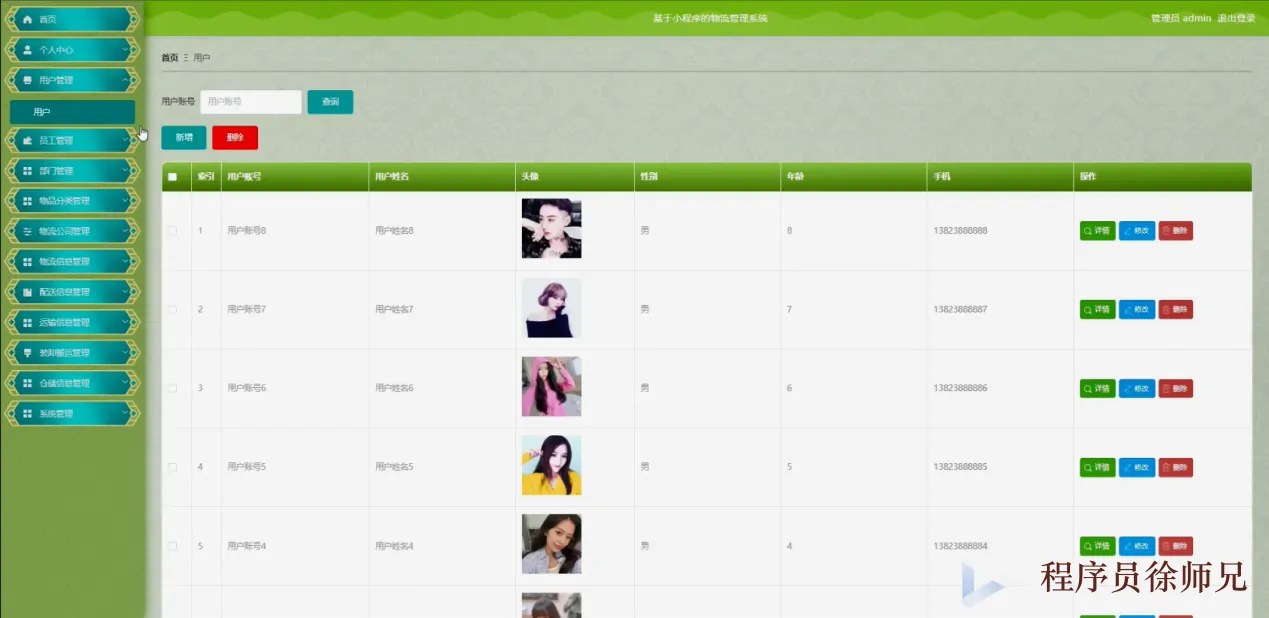
Task: Click 修改 for row 用户账号5
Action: pyautogui.click(x=1137, y=467)
